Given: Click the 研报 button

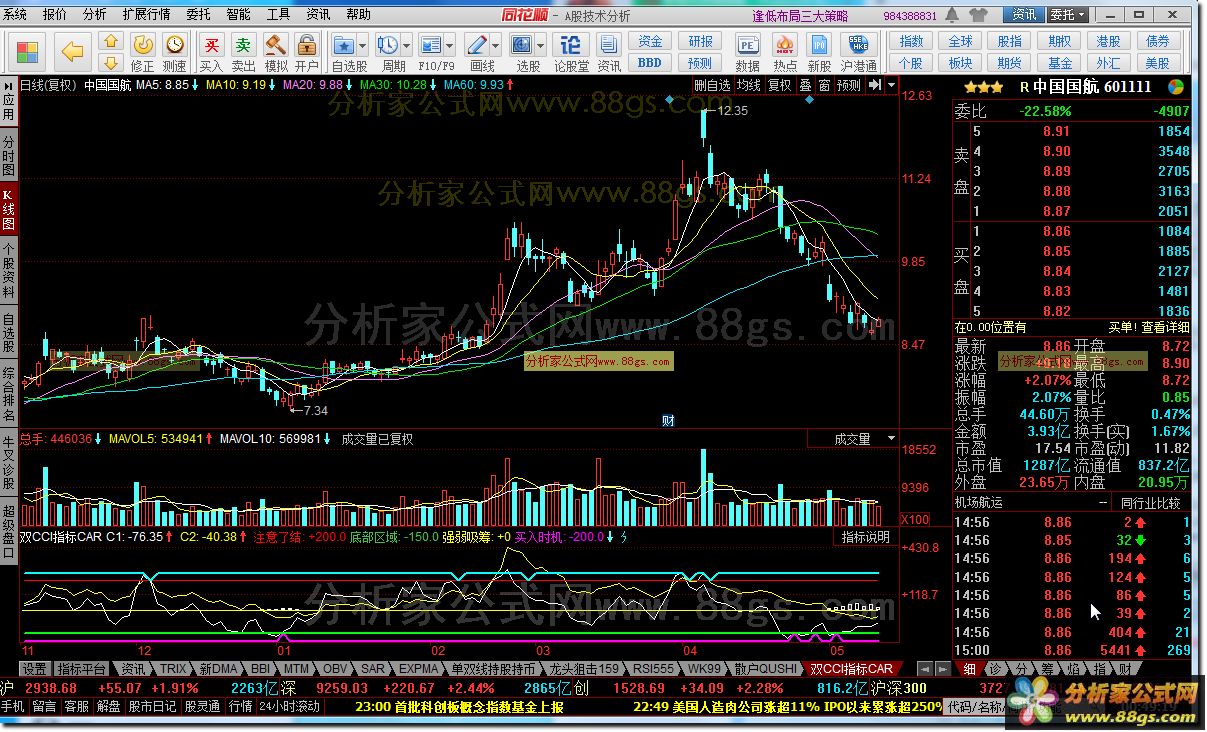Looking at the screenshot, I should (700, 41).
